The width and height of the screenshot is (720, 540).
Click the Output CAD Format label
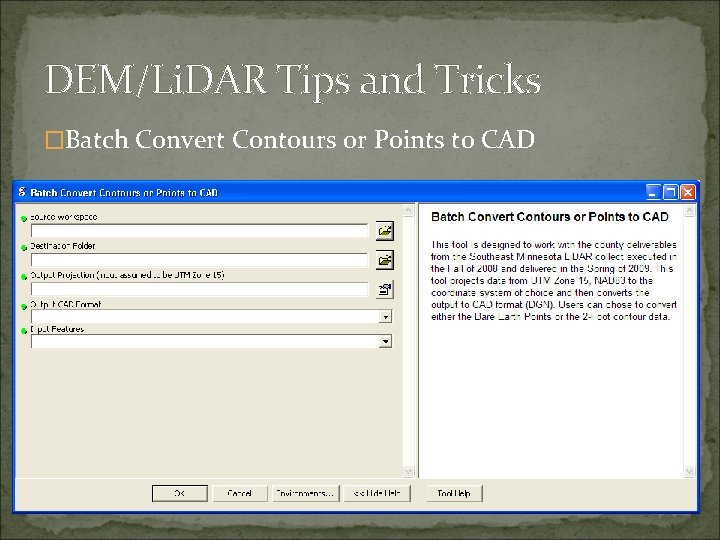click(x=66, y=304)
